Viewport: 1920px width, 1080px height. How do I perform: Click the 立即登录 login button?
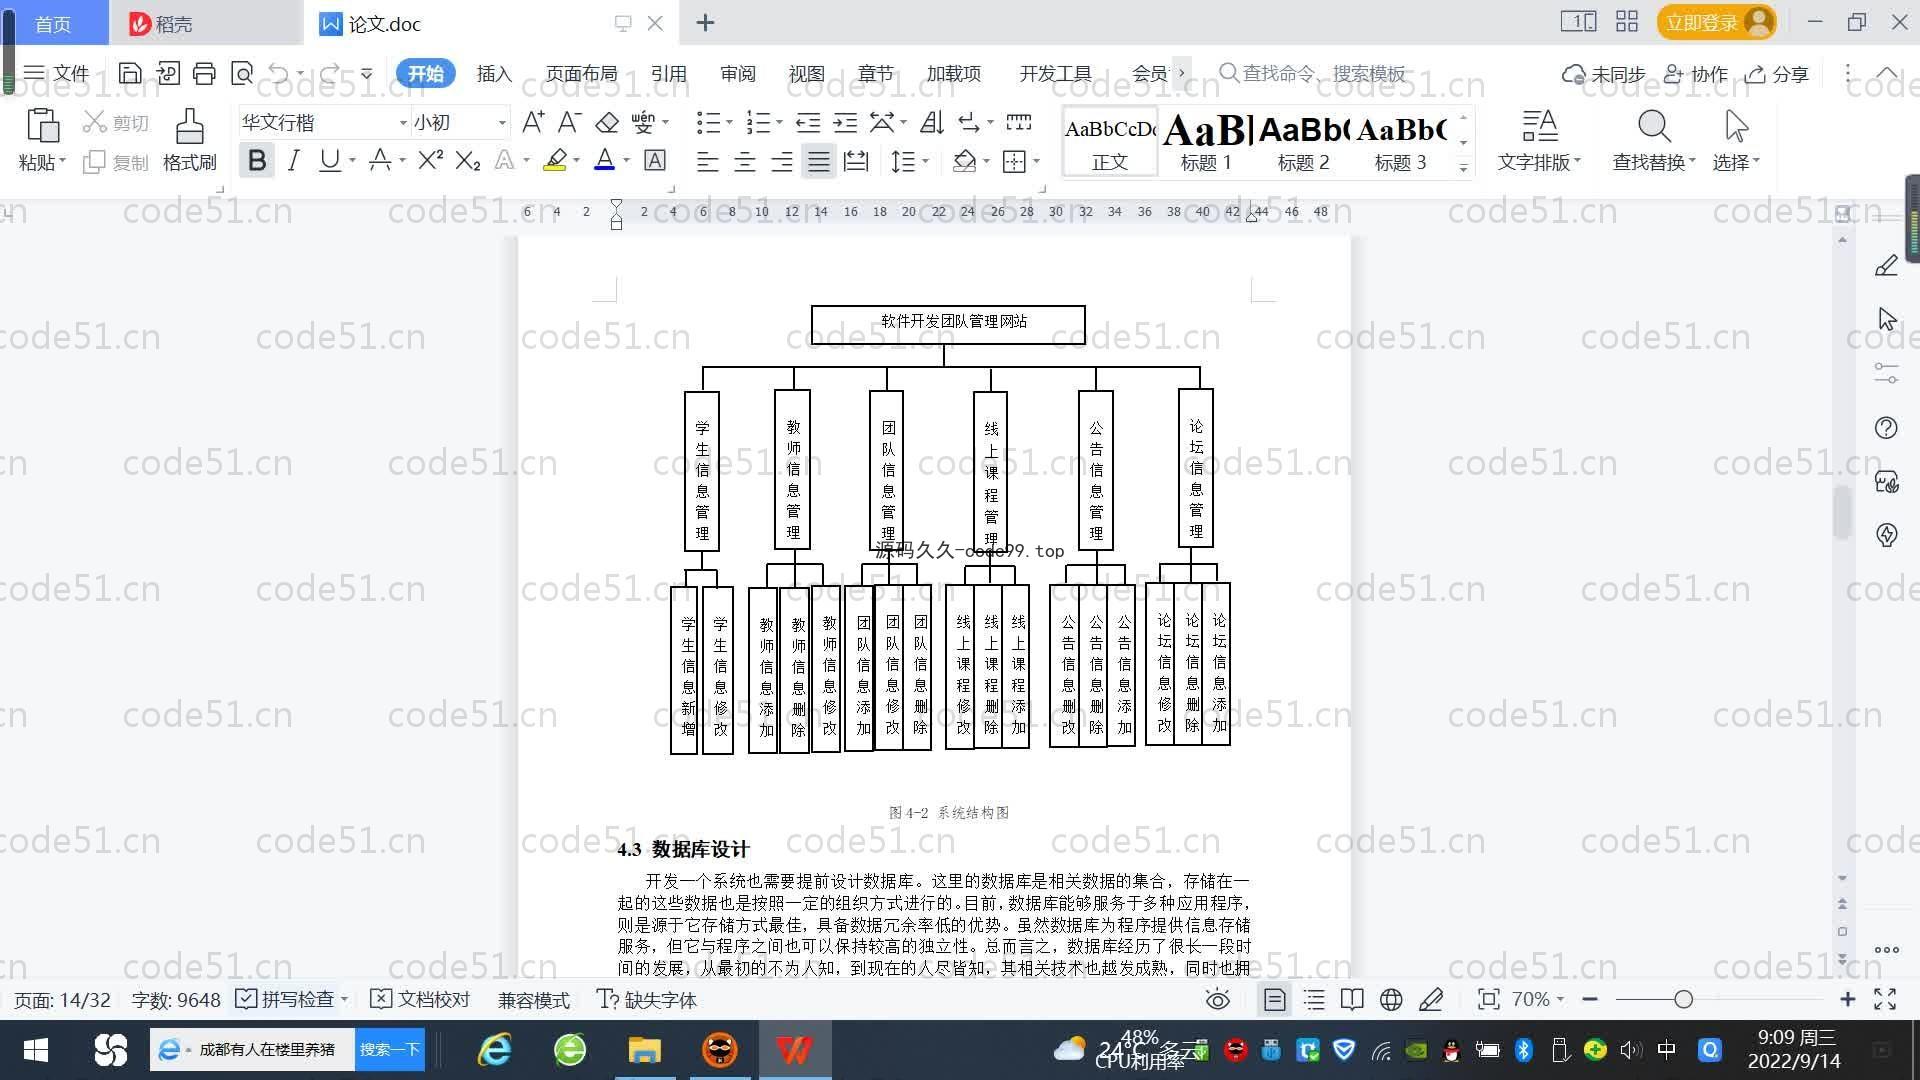coord(1716,22)
